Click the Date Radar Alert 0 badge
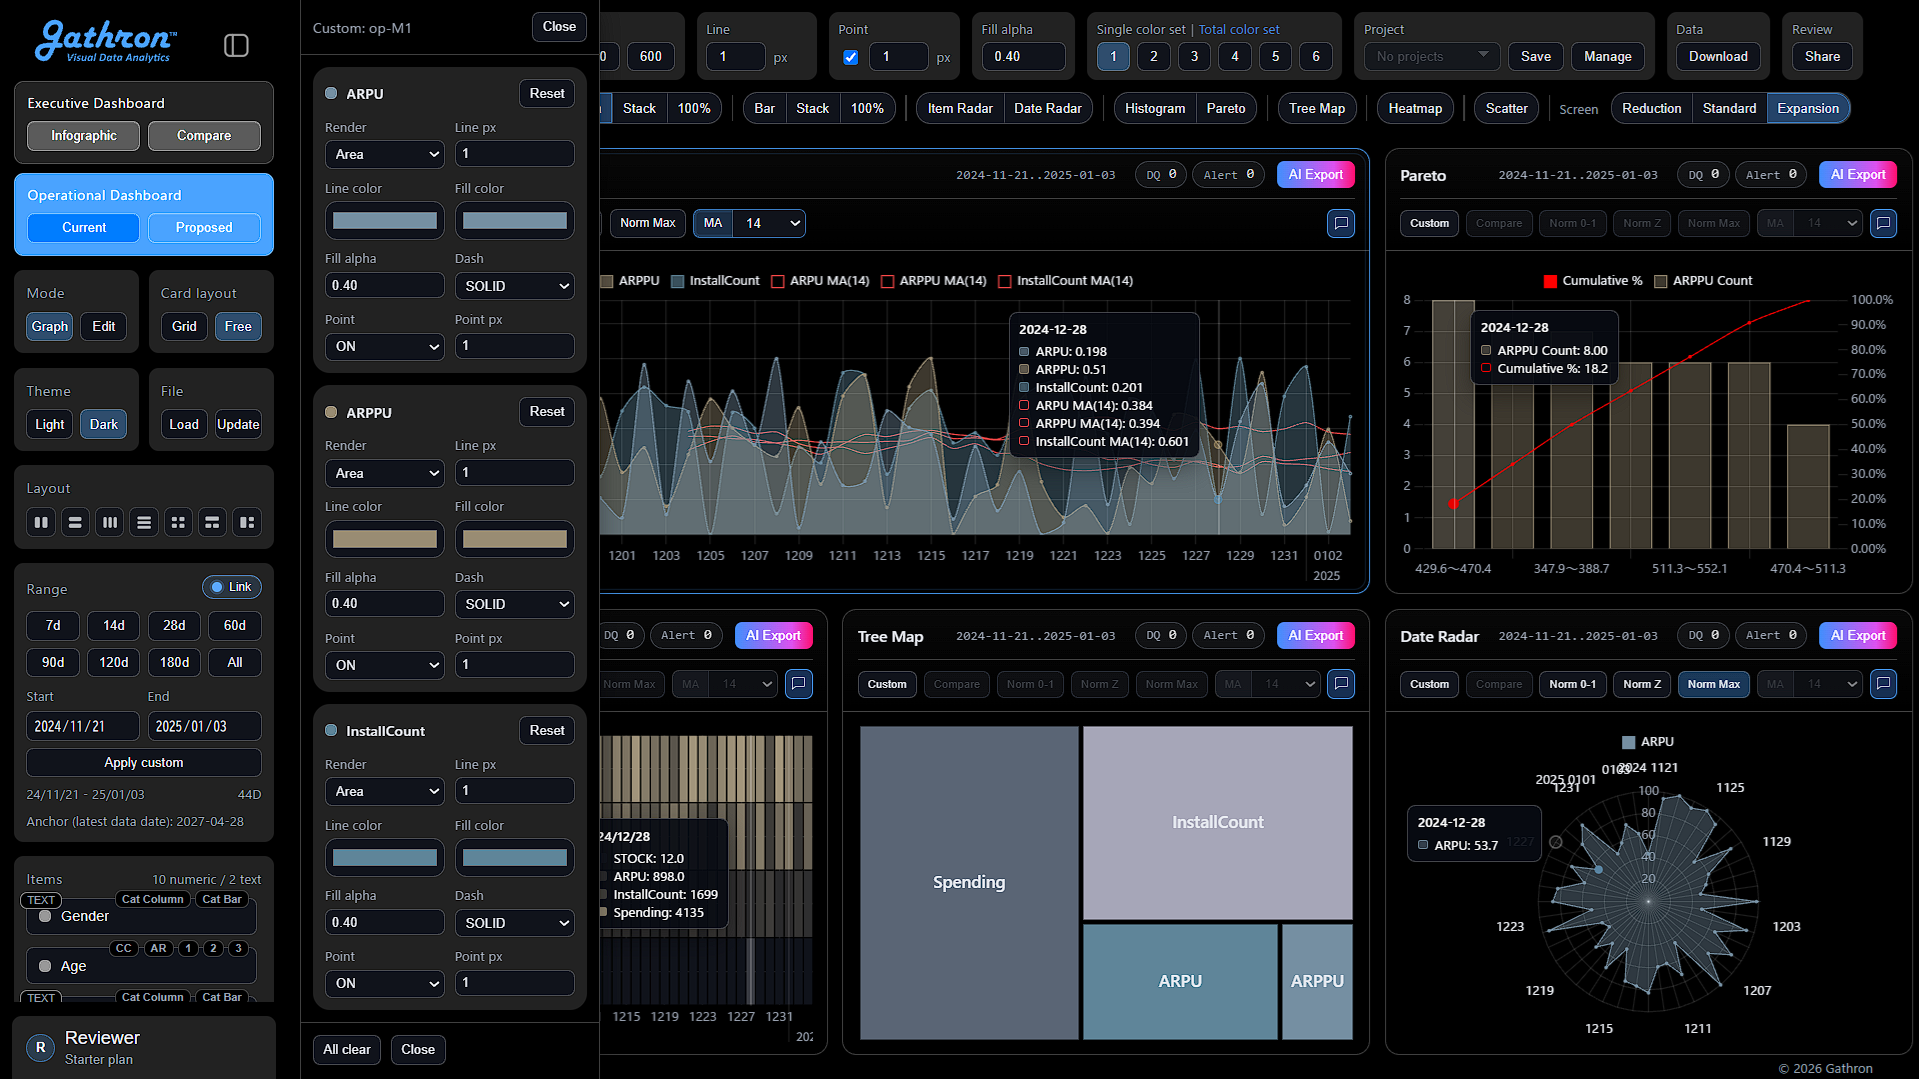 point(1771,635)
